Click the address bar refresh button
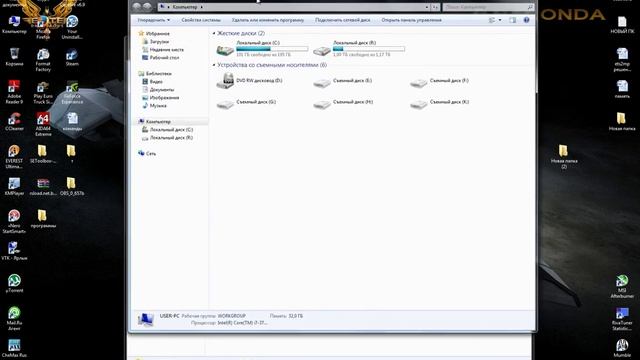 point(436,7)
